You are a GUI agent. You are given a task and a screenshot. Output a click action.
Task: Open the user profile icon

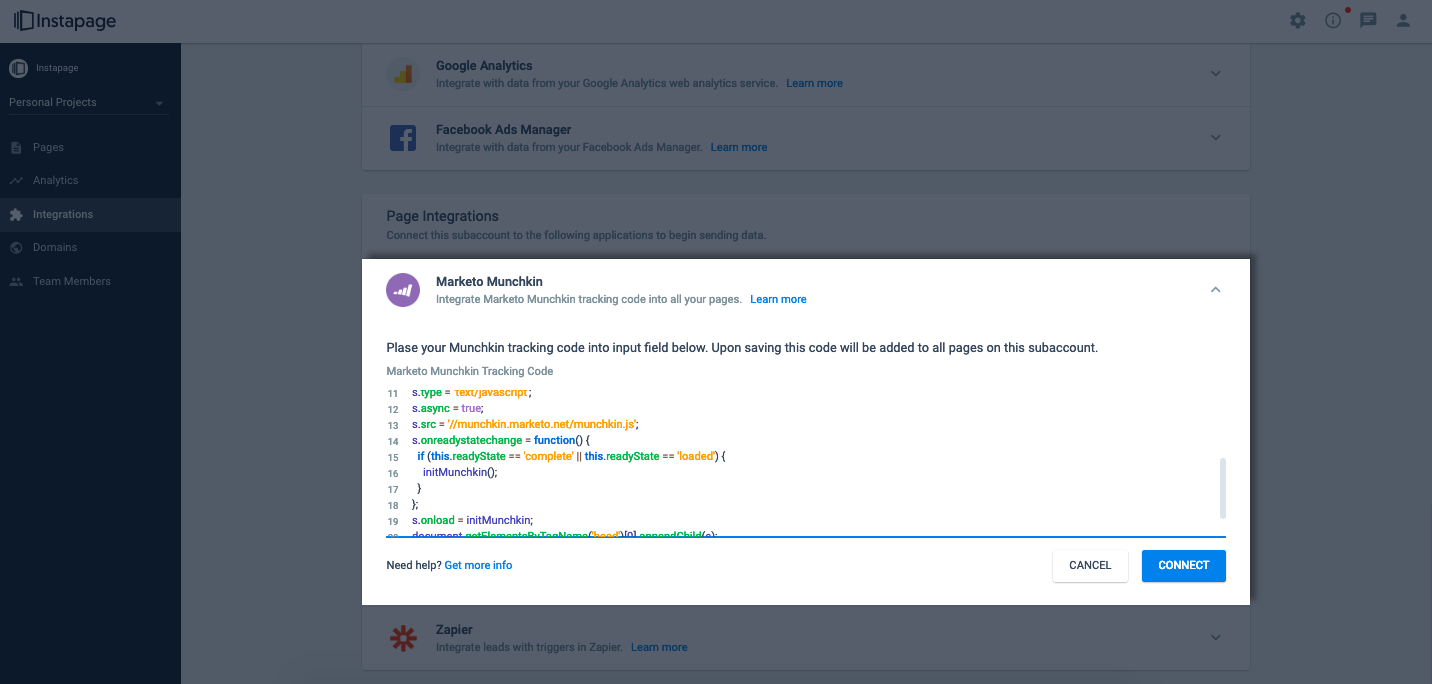[1402, 20]
